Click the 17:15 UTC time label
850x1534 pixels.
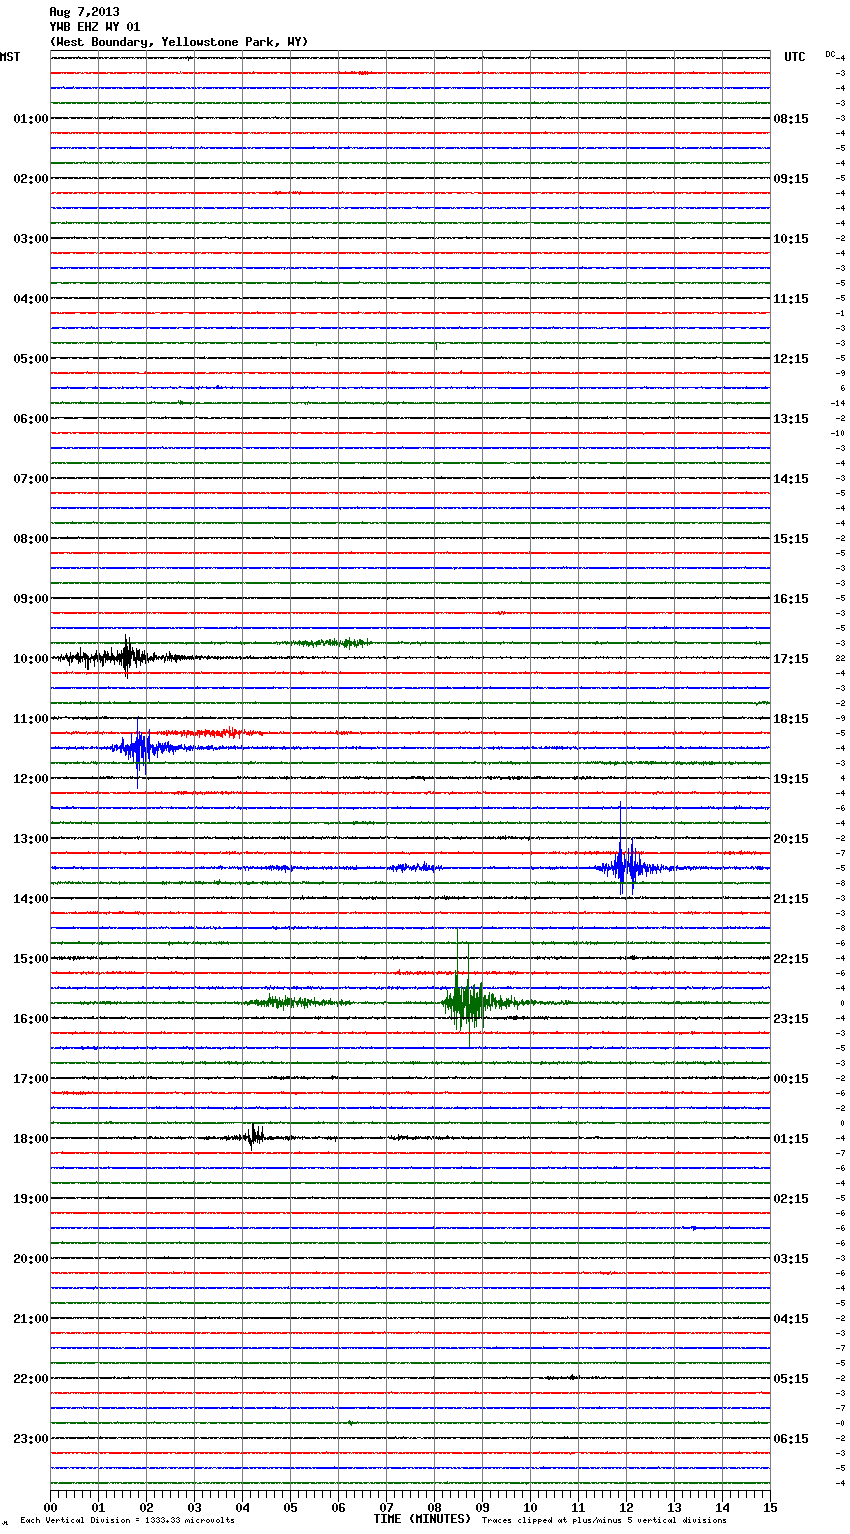coord(791,659)
